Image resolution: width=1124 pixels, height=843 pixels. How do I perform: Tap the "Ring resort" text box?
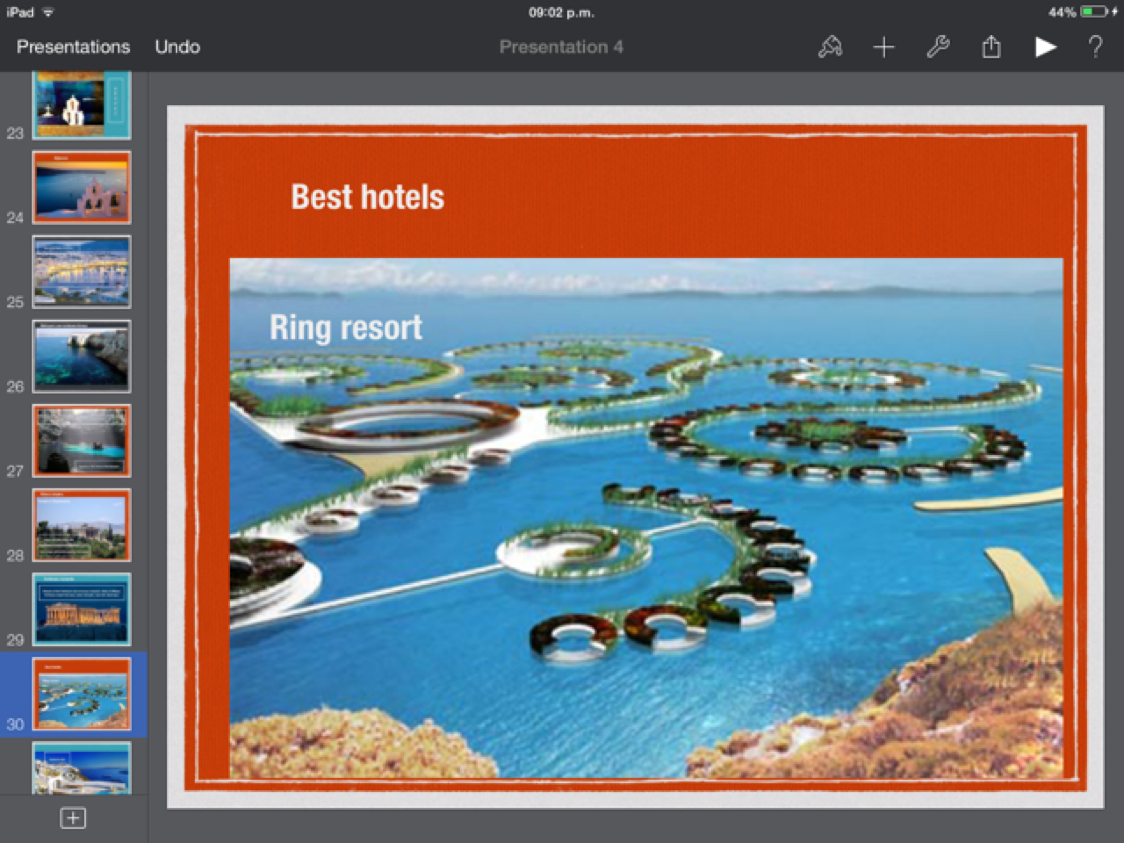(346, 327)
